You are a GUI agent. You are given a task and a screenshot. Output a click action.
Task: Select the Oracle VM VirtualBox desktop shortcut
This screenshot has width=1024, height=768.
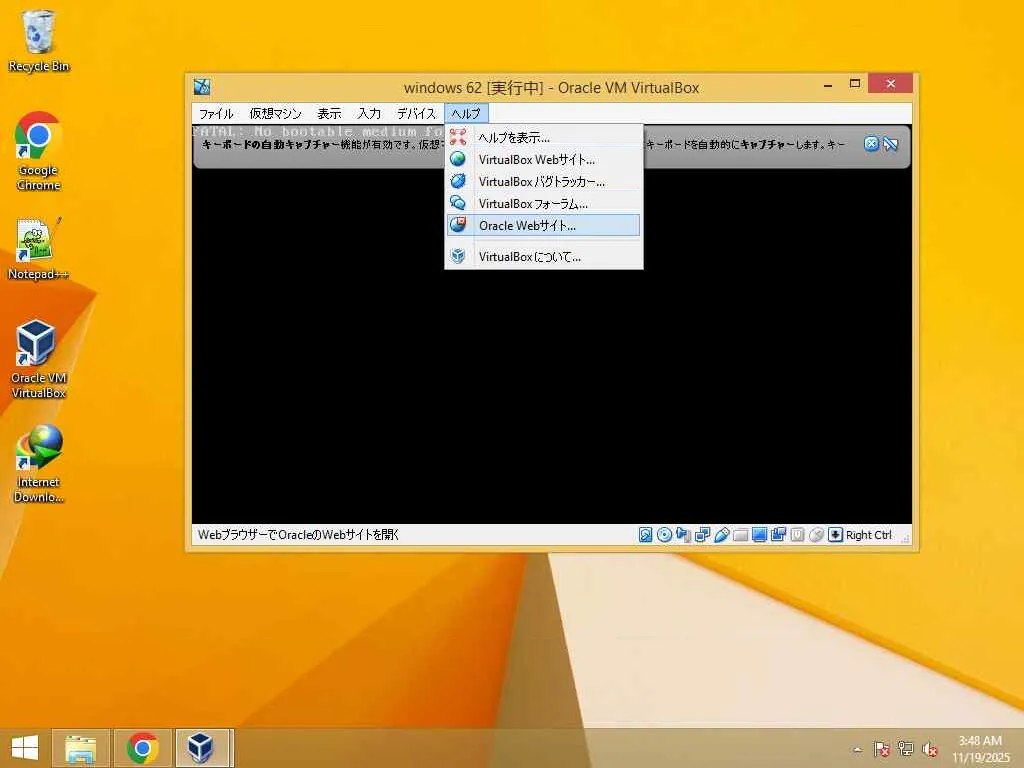(39, 359)
